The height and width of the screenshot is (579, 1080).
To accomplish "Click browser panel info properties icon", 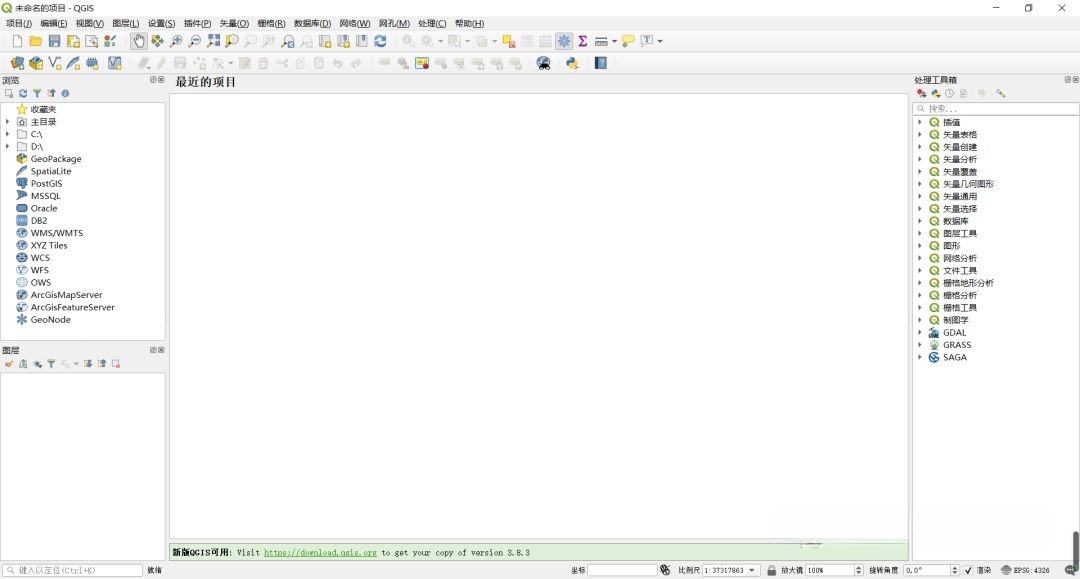I will (65, 94).
